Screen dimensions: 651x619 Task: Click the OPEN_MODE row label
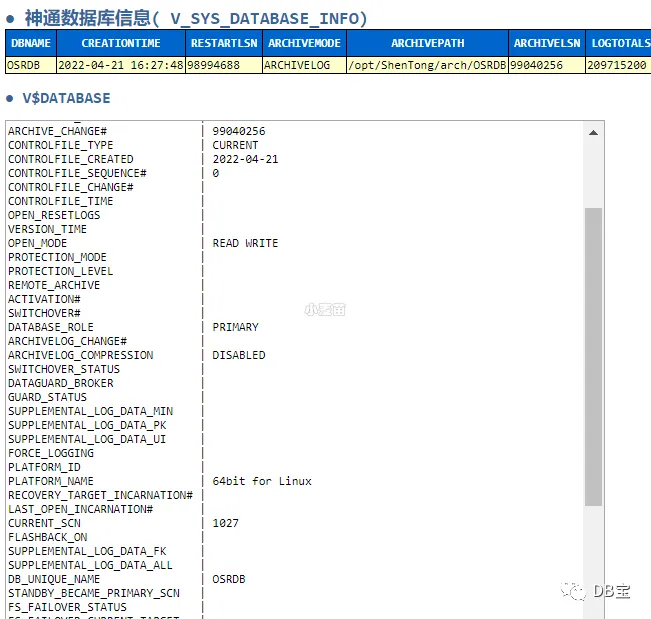point(37,243)
